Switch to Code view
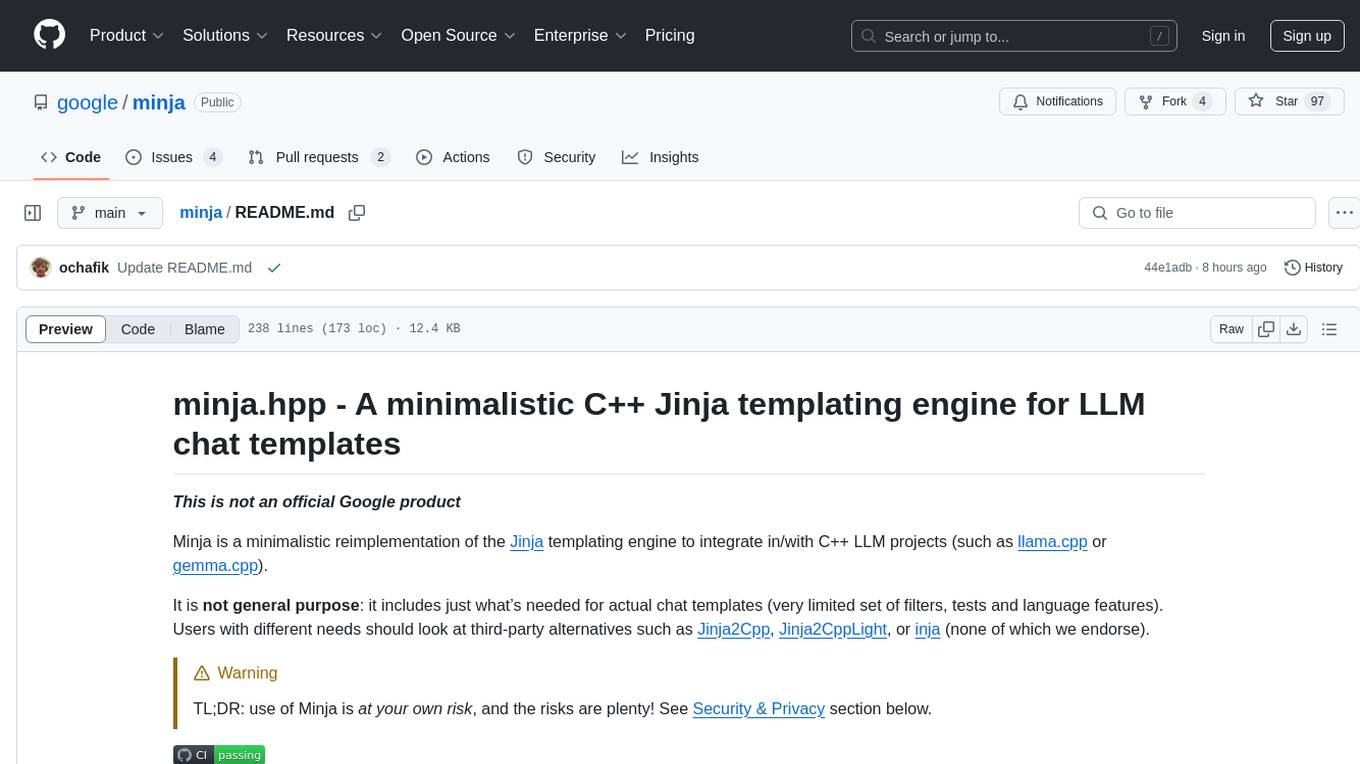This screenshot has width=1360, height=764. (x=138, y=329)
